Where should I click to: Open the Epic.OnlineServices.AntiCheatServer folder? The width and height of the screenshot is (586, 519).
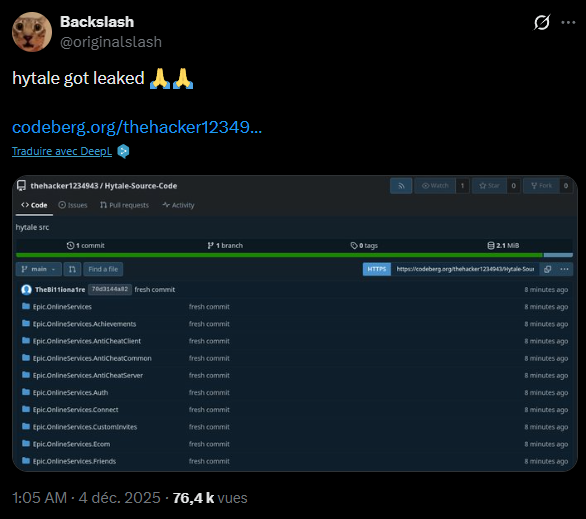88,376
